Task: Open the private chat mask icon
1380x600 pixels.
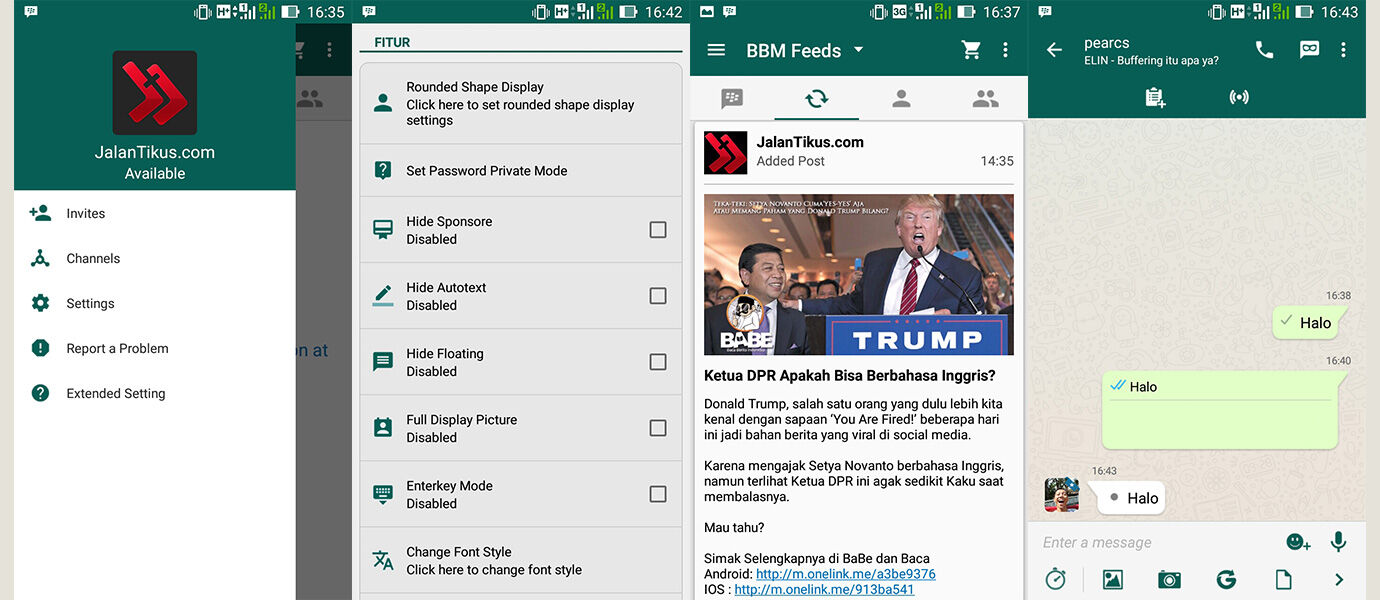Action: click(1309, 50)
